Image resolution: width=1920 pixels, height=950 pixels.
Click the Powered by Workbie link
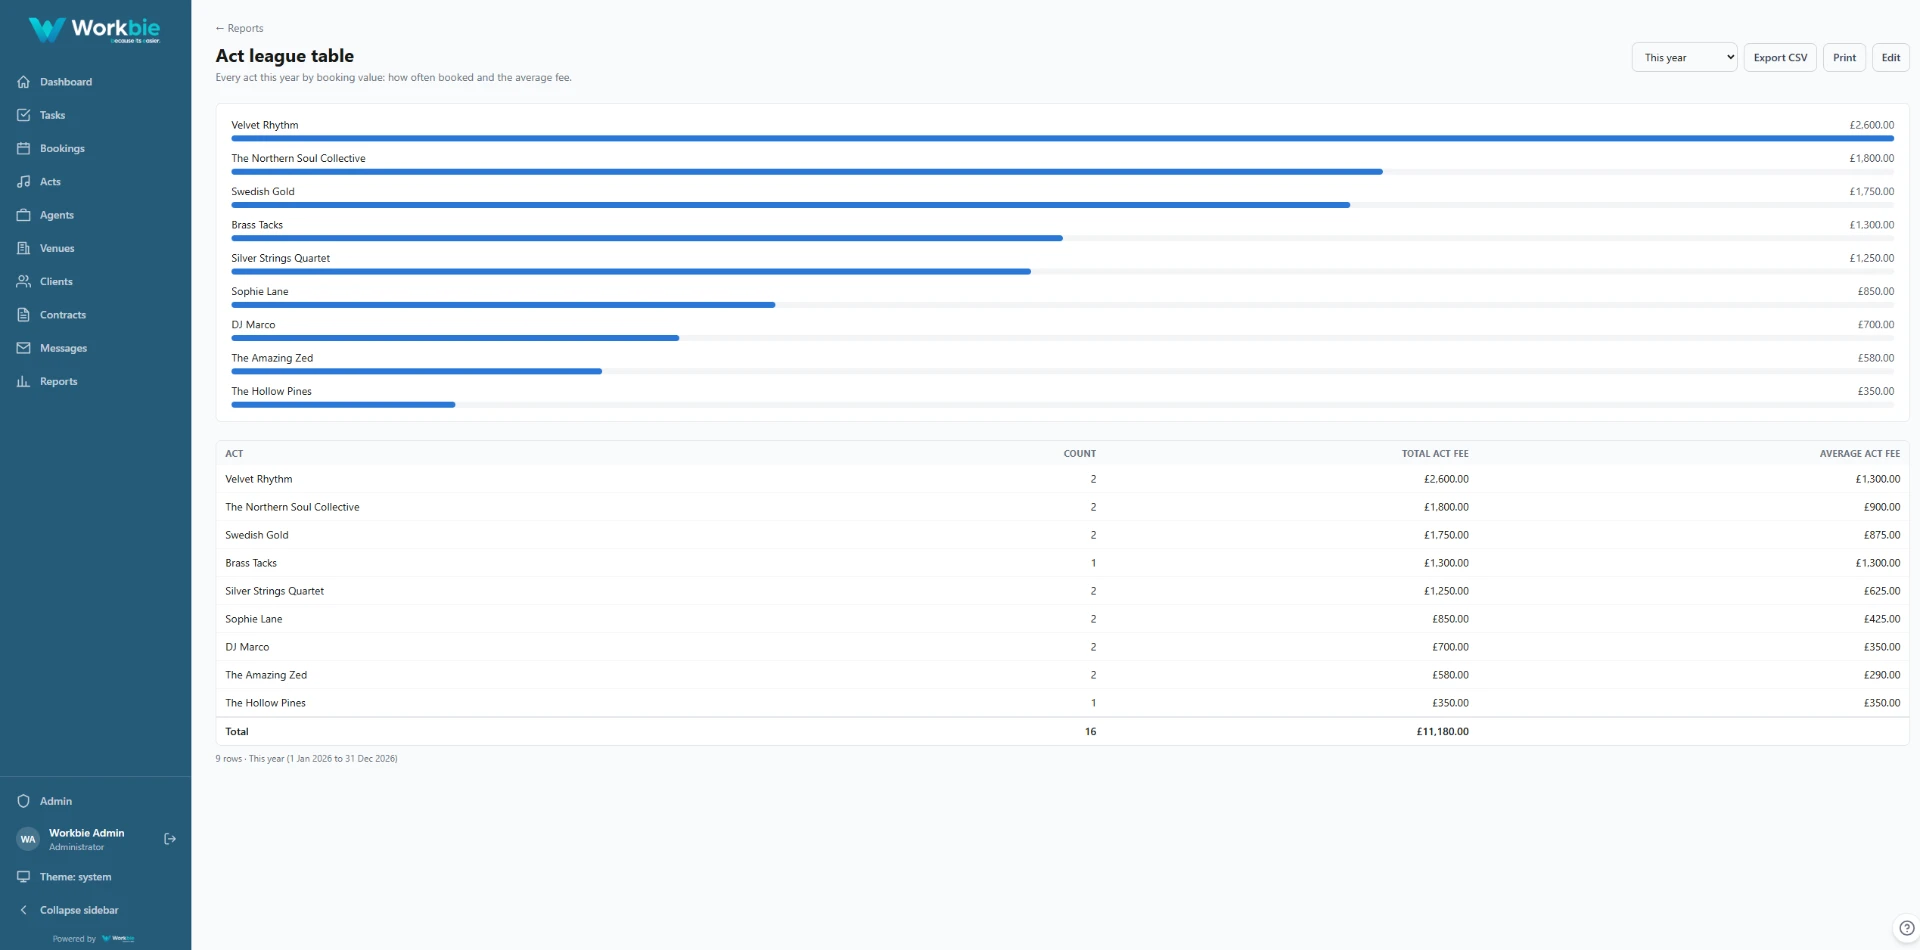click(94, 939)
